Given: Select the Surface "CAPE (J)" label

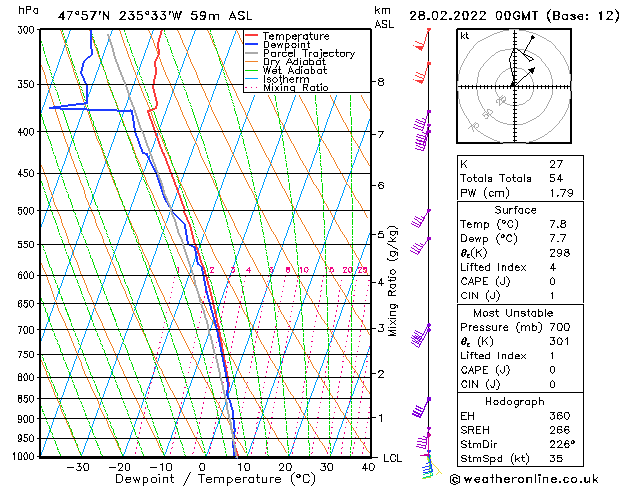Looking at the screenshot, I should point(485,281).
